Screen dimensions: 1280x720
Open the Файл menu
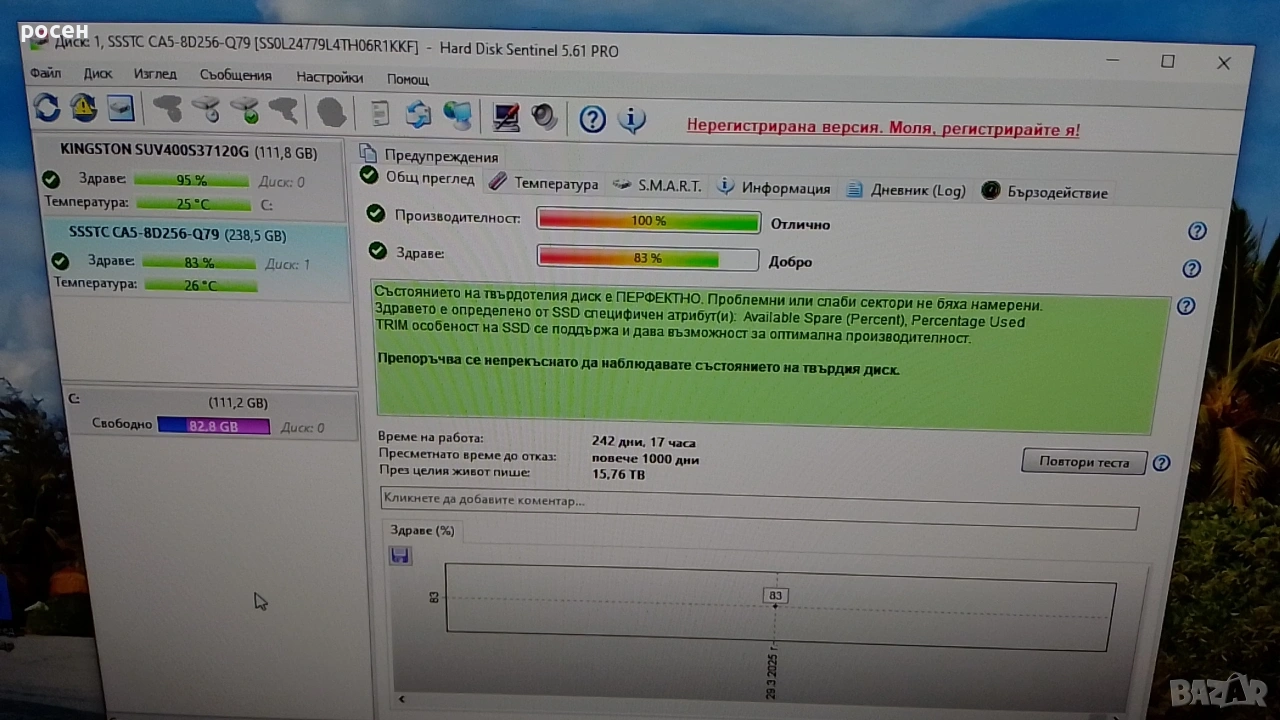pyautogui.click(x=46, y=73)
